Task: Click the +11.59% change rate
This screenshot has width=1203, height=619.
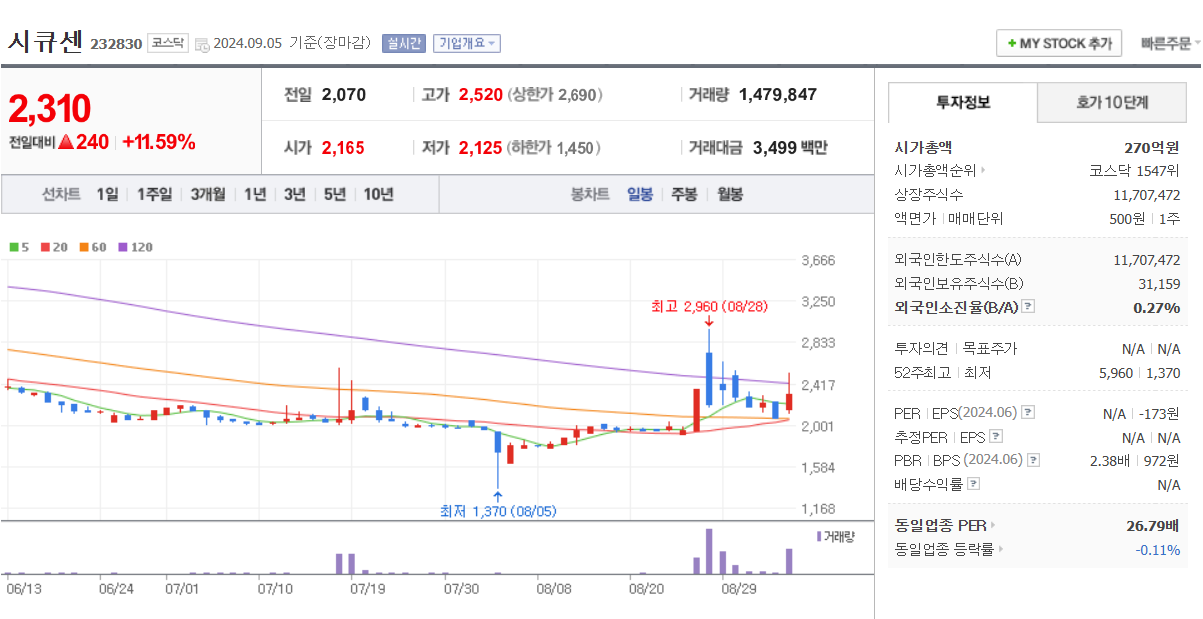Action: pyautogui.click(x=159, y=142)
